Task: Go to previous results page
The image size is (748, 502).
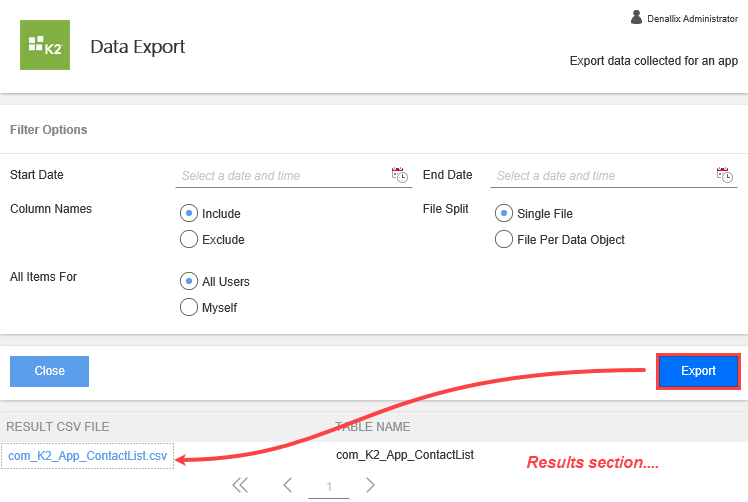Action: click(x=287, y=485)
